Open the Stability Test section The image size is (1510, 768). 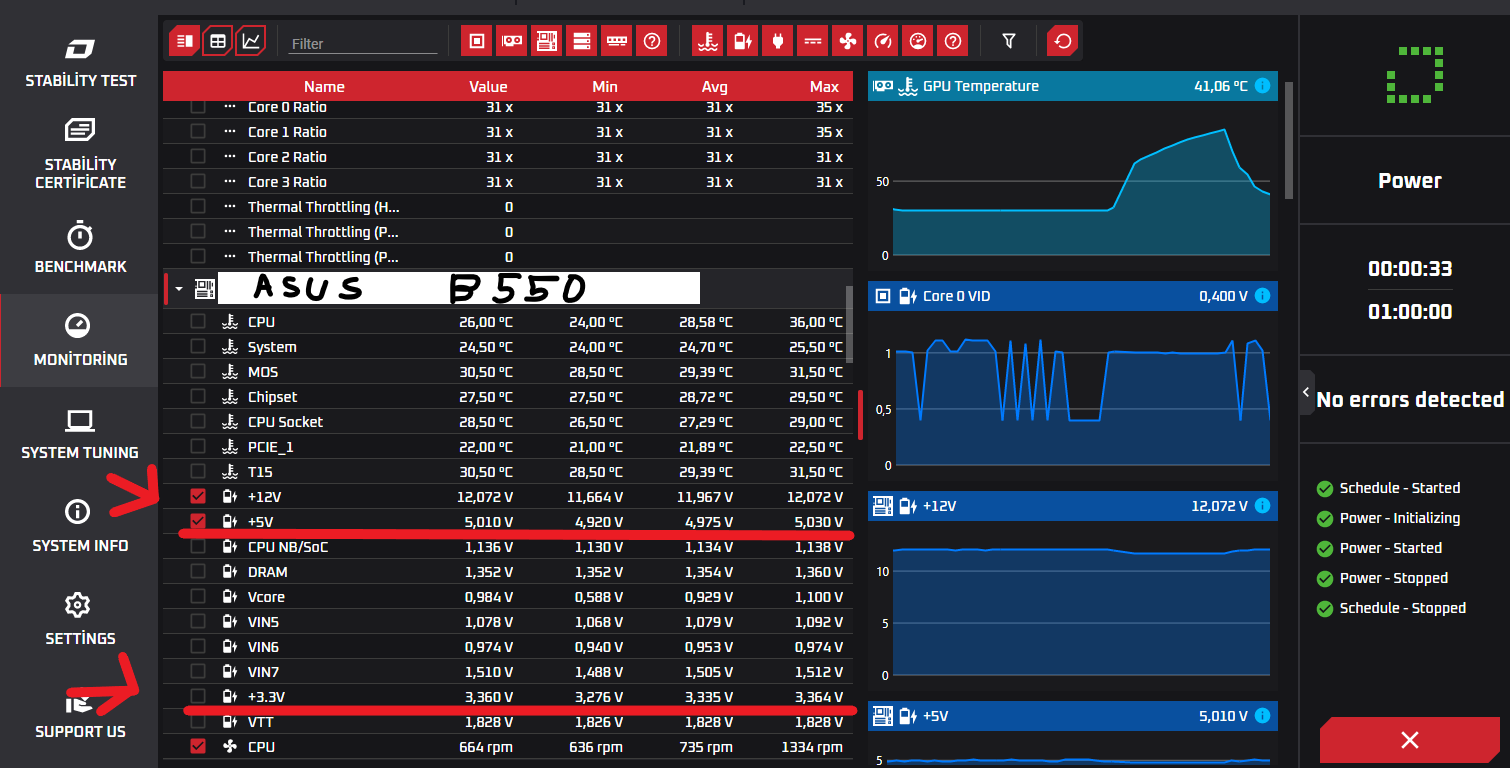coord(80,62)
